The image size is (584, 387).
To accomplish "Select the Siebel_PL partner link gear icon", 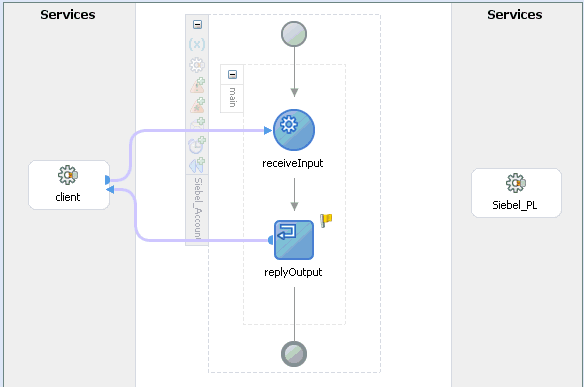I will 516,183.
